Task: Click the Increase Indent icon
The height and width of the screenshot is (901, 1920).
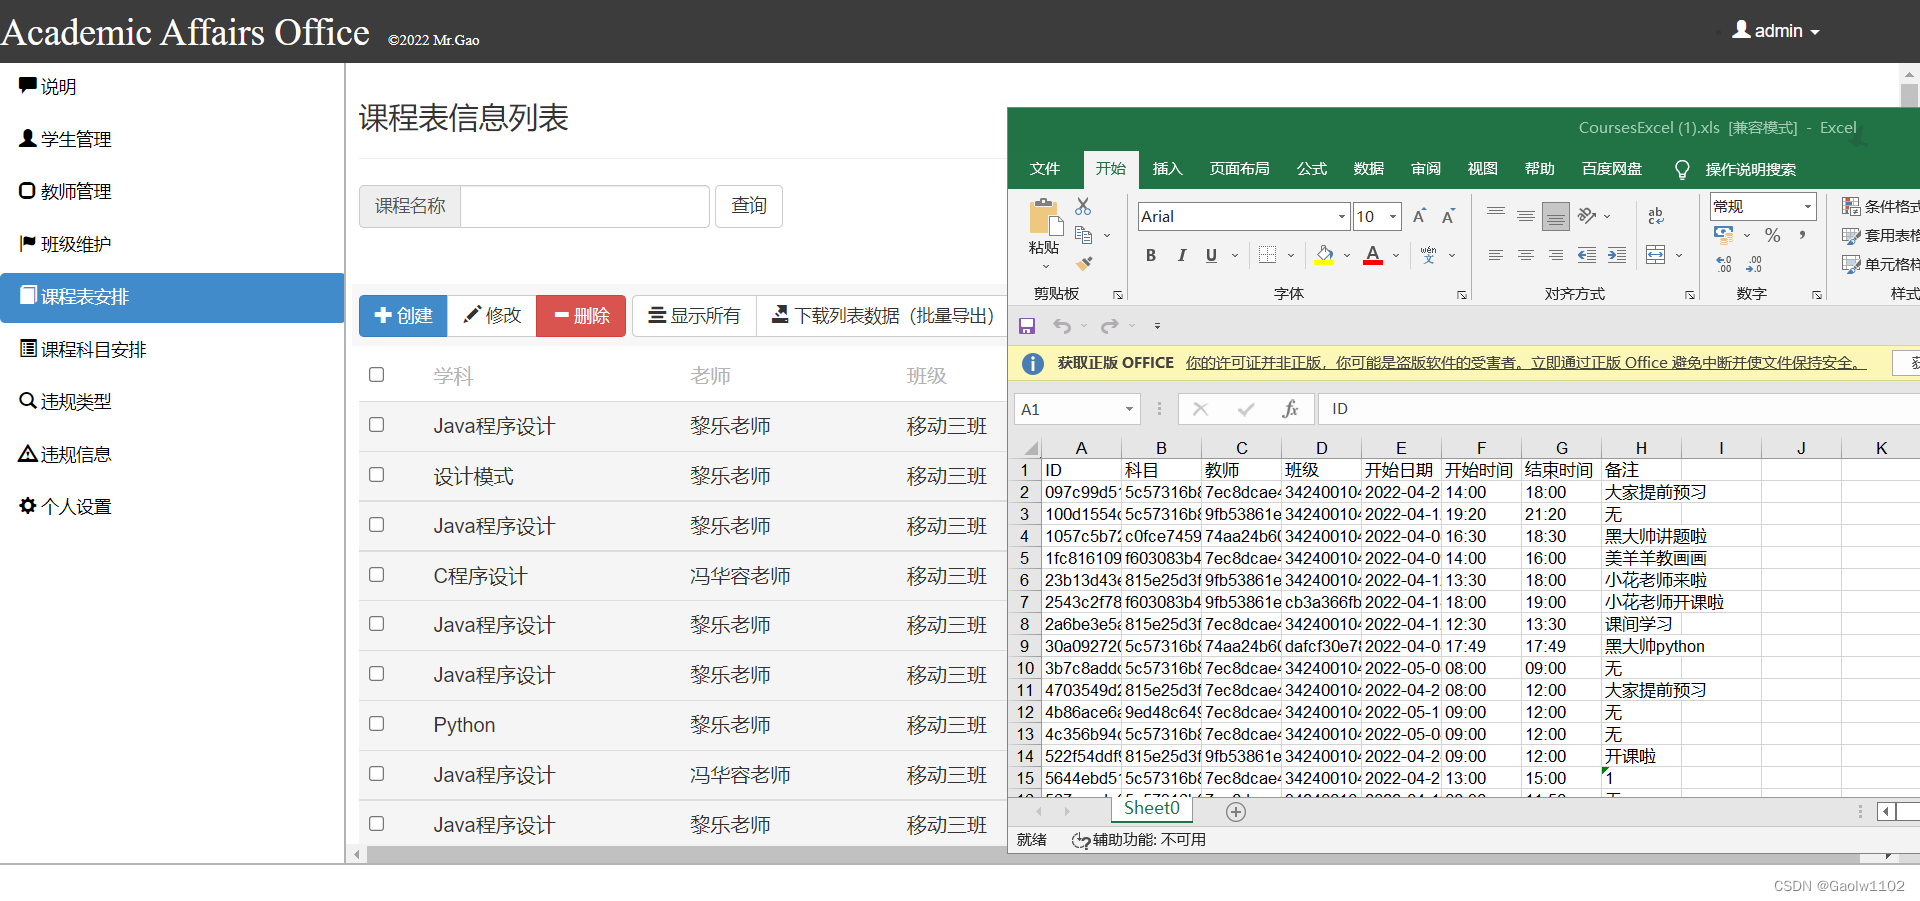Action: tap(1617, 256)
